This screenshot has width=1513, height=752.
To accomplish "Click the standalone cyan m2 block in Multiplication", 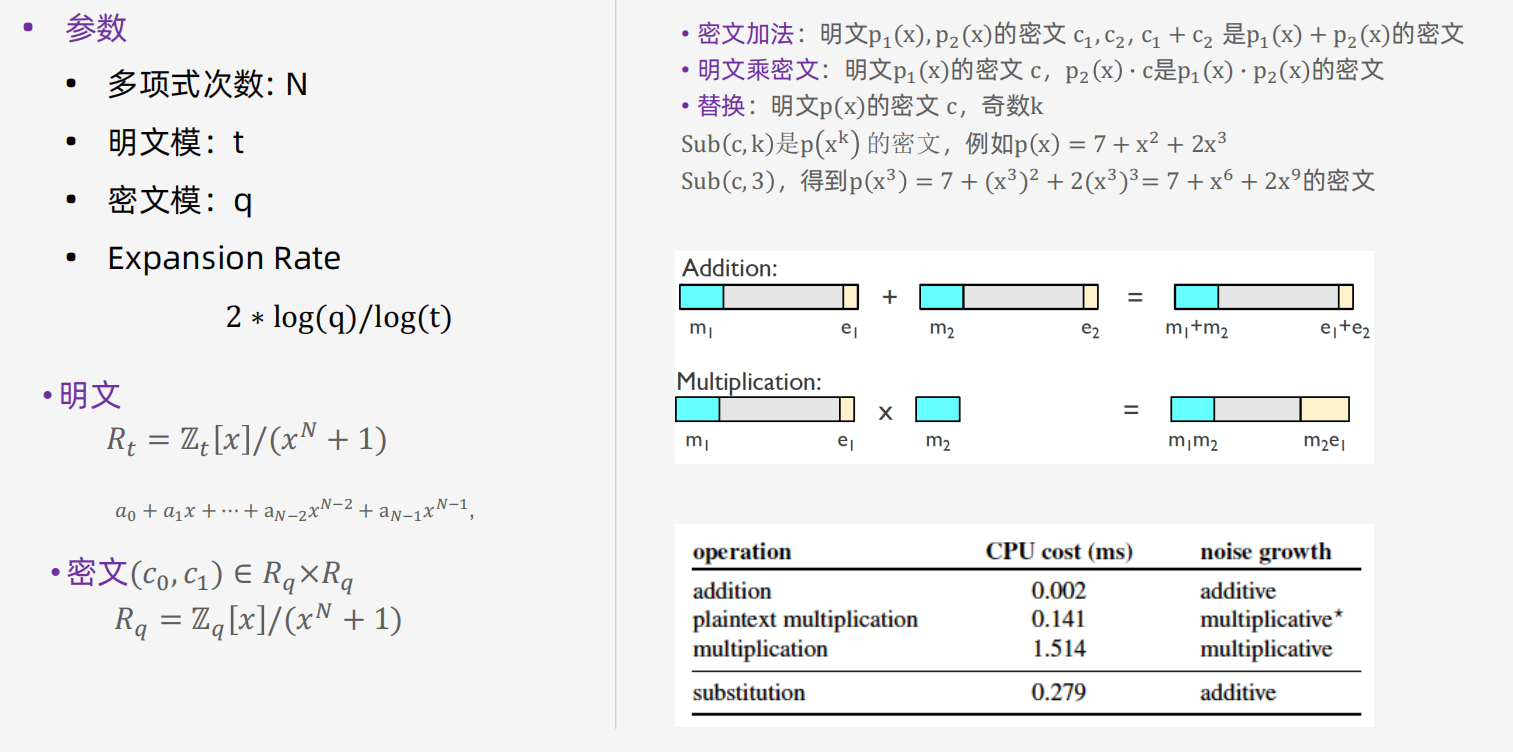I will (x=937, y=409).
